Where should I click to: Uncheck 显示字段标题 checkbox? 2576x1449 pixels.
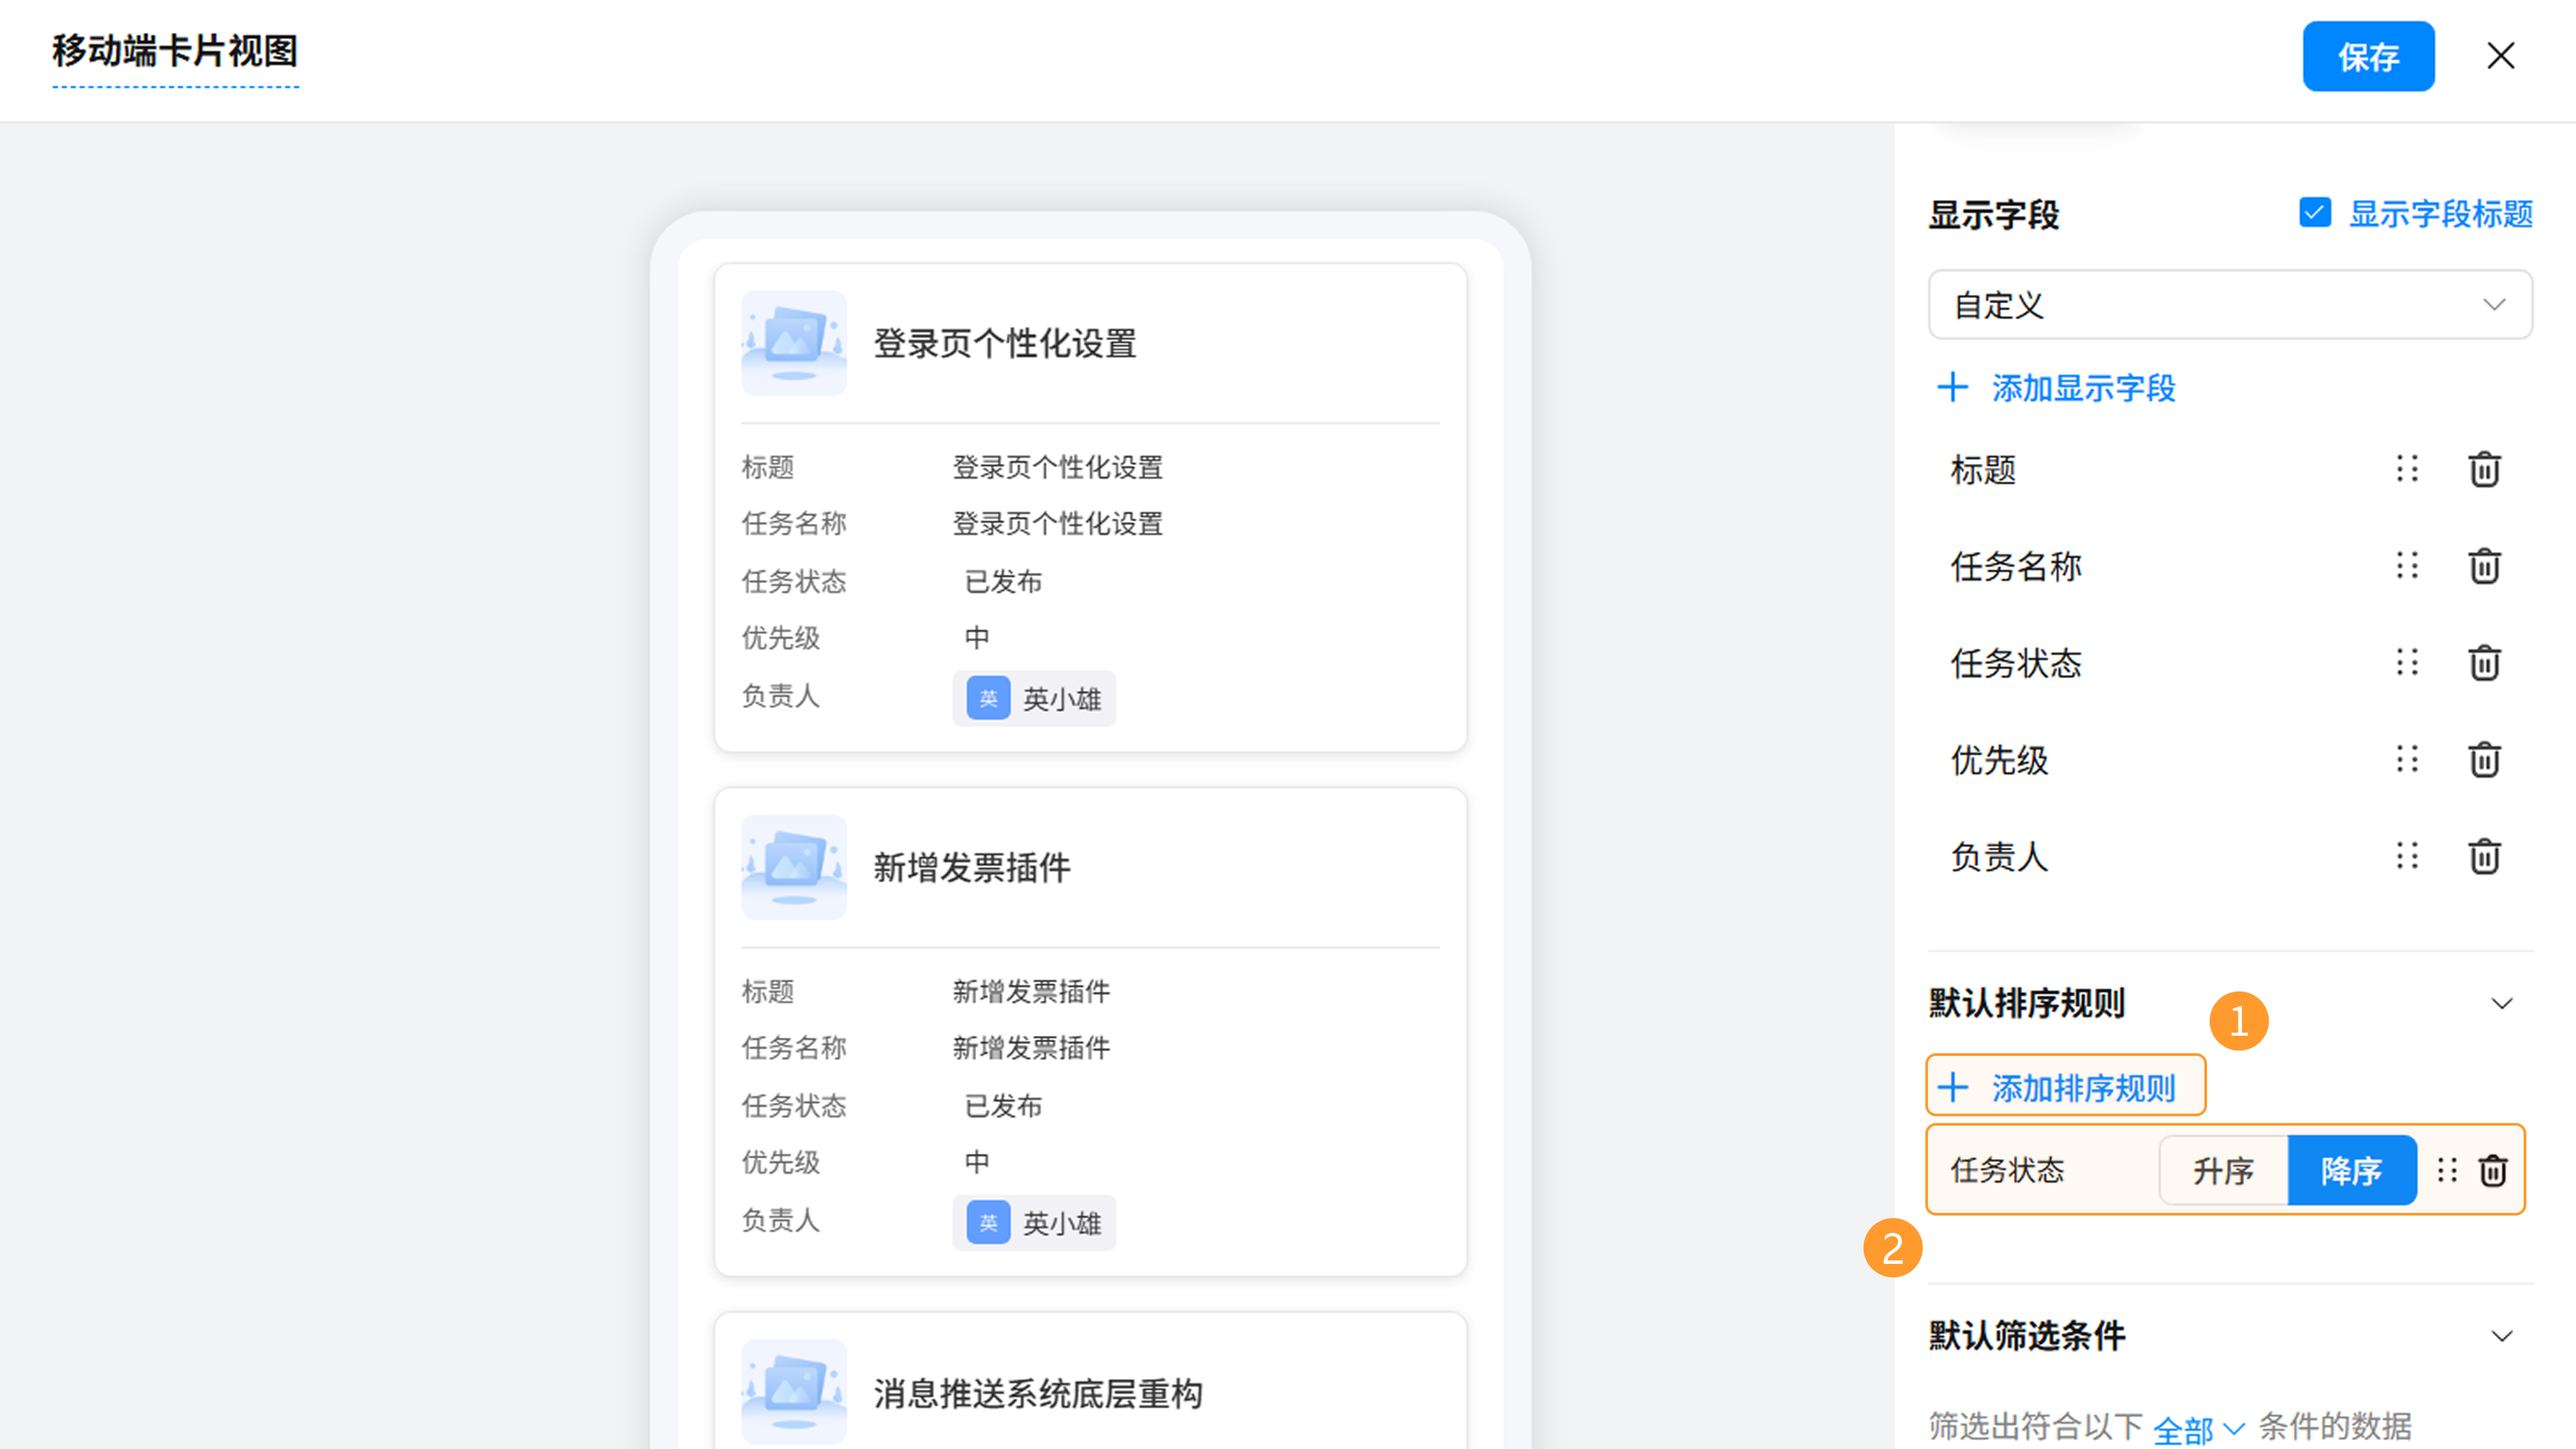coord(2315,213)
